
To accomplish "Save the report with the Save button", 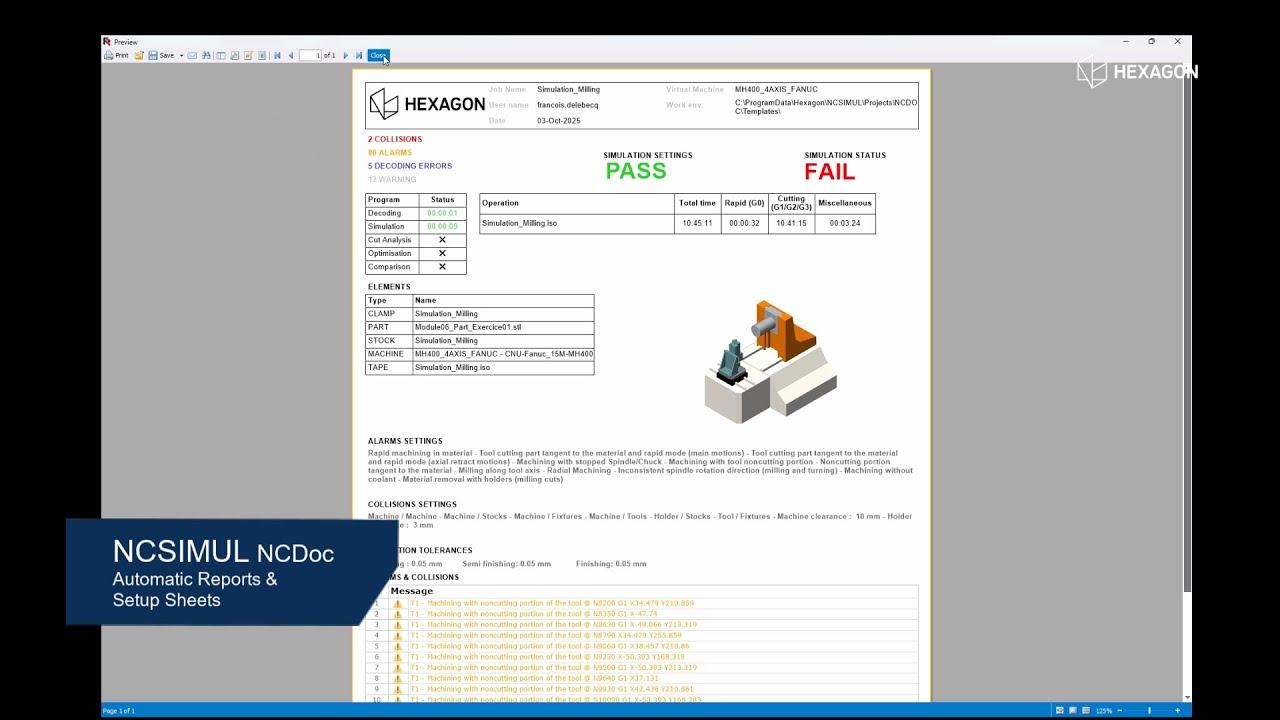I will tap(161, 55).
